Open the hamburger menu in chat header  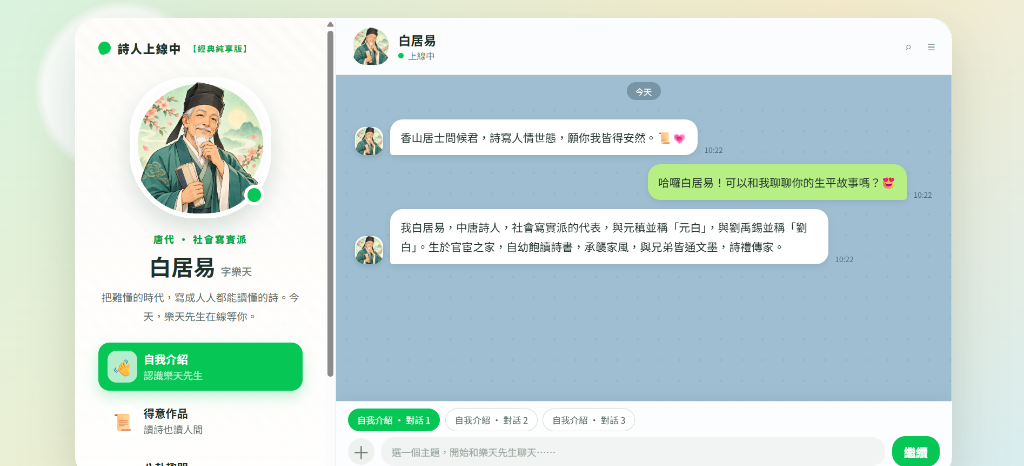click(x=931, y=47)
